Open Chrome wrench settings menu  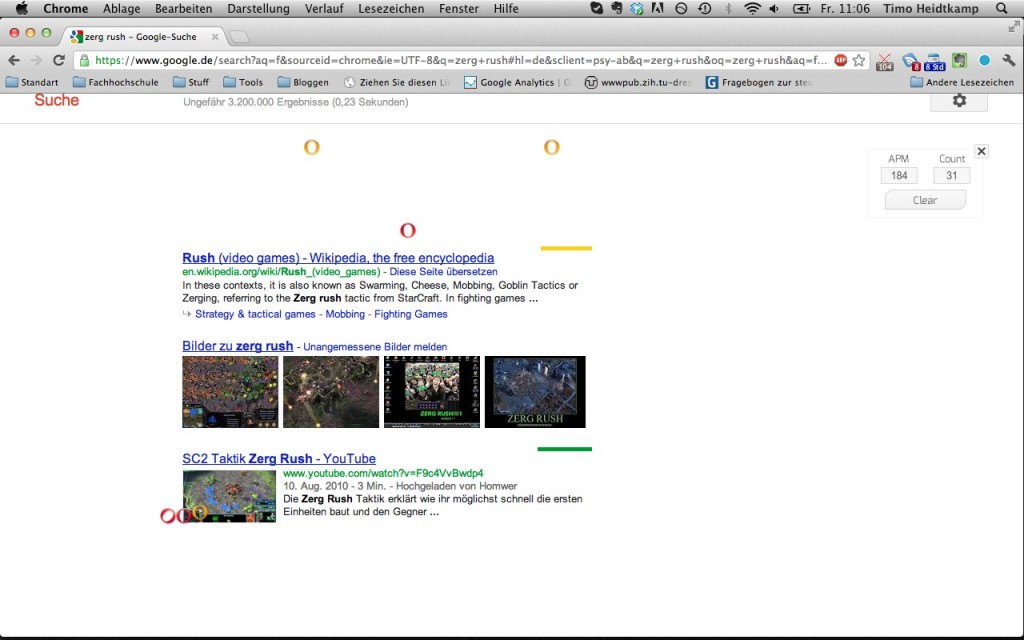1009,60
